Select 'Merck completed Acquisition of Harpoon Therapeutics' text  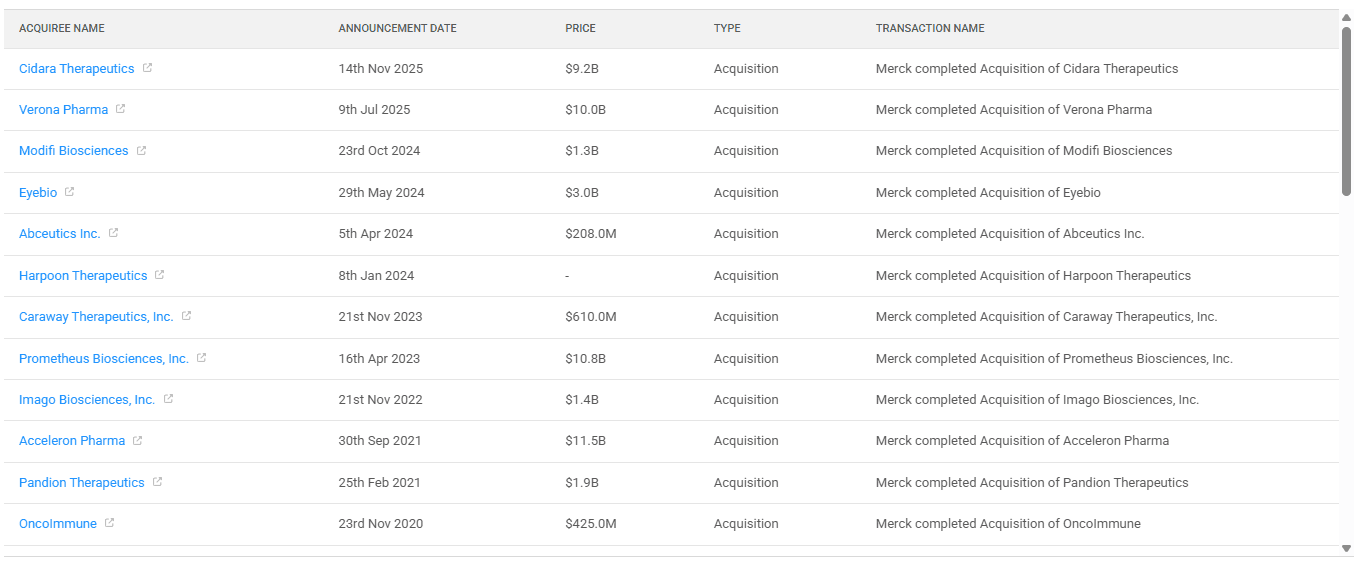tap(1033, 276)
